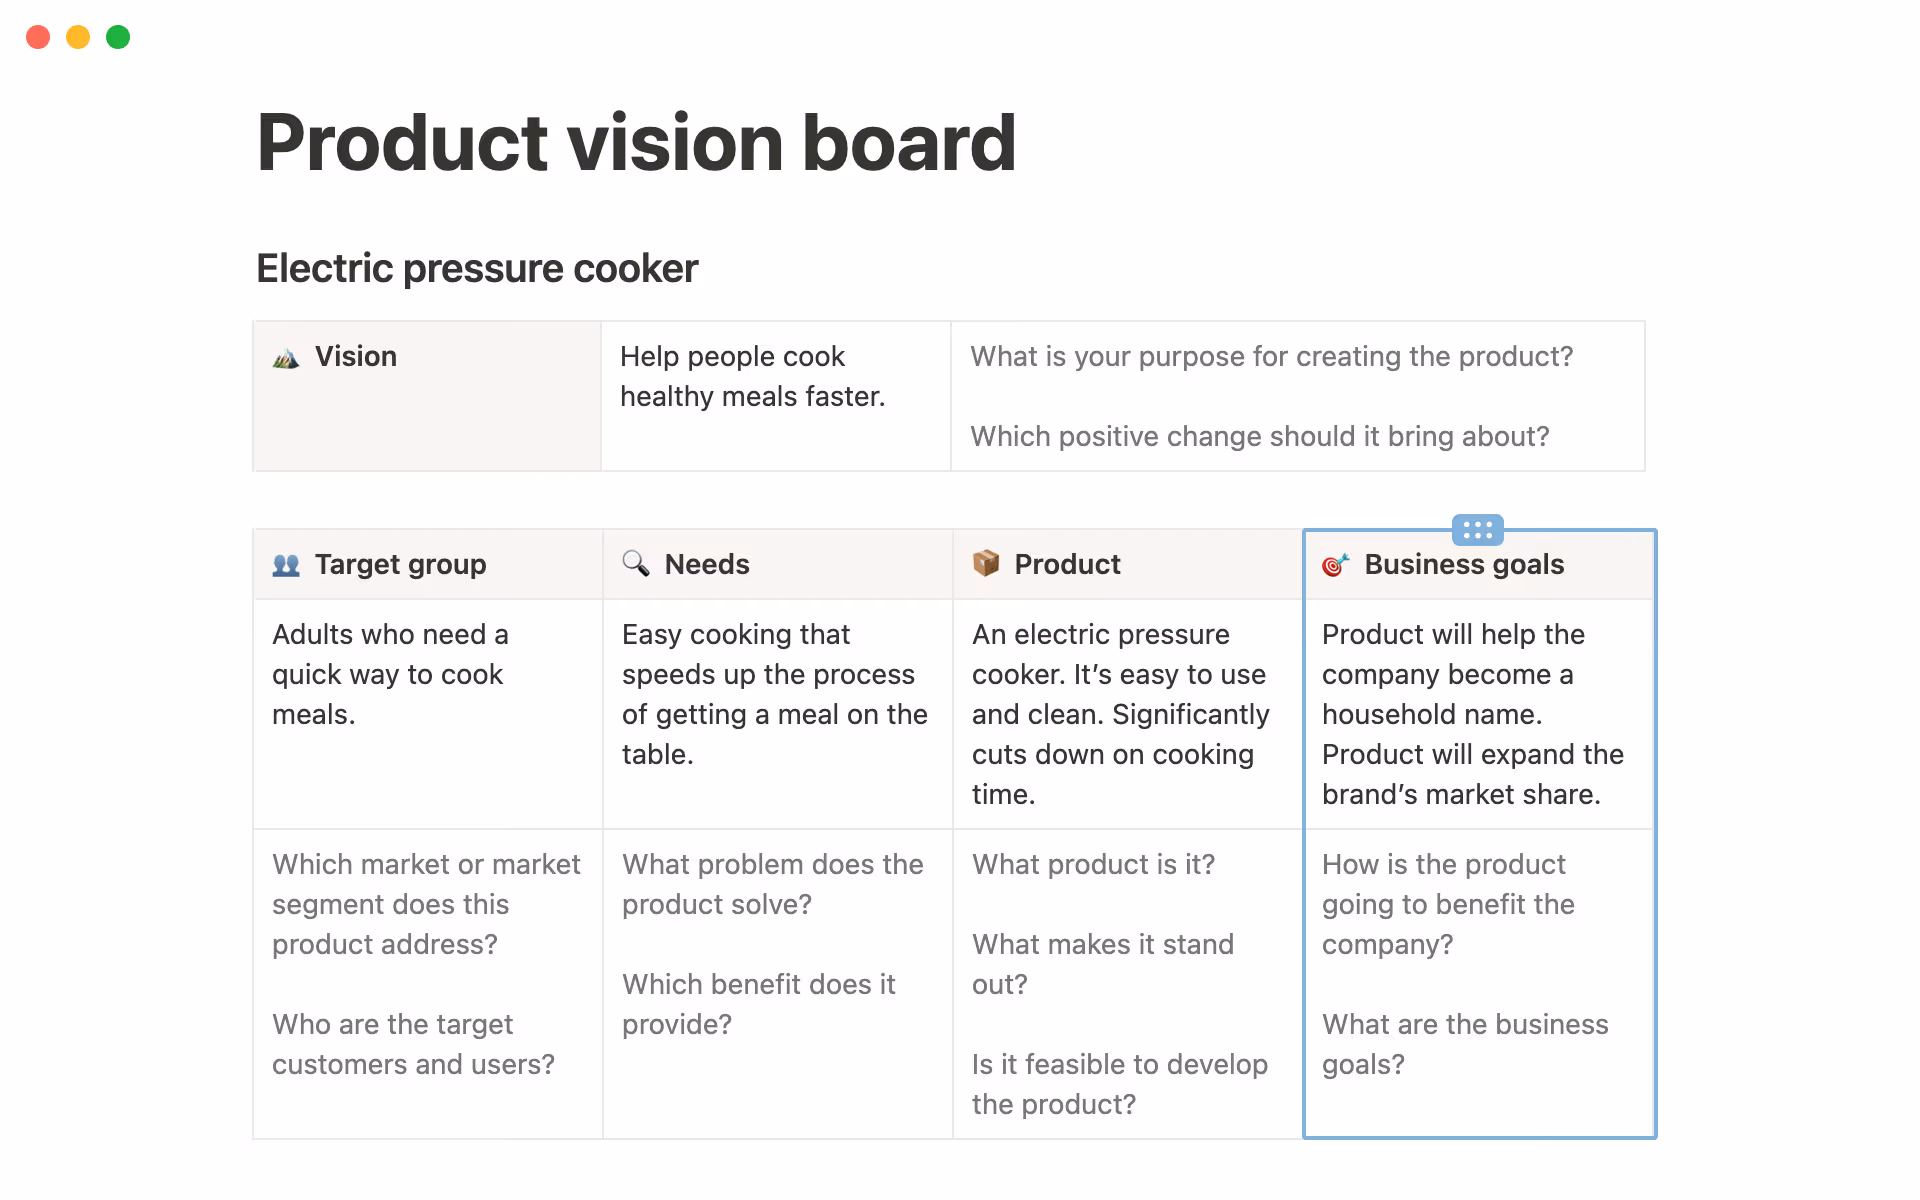The image size is (1920, 1200).
Task: Select the 'Adults who need a quick way' cell
Action: tap(390, 674)
